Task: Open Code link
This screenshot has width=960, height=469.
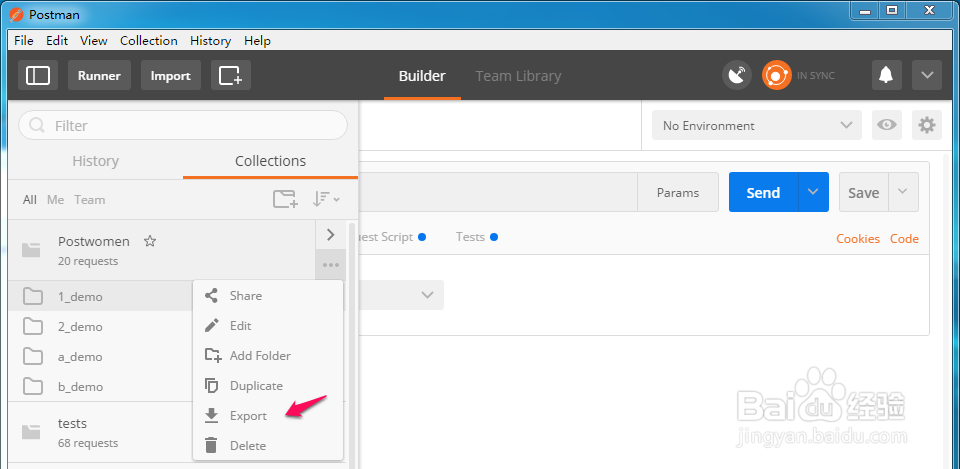Action: tap(904, 239)
